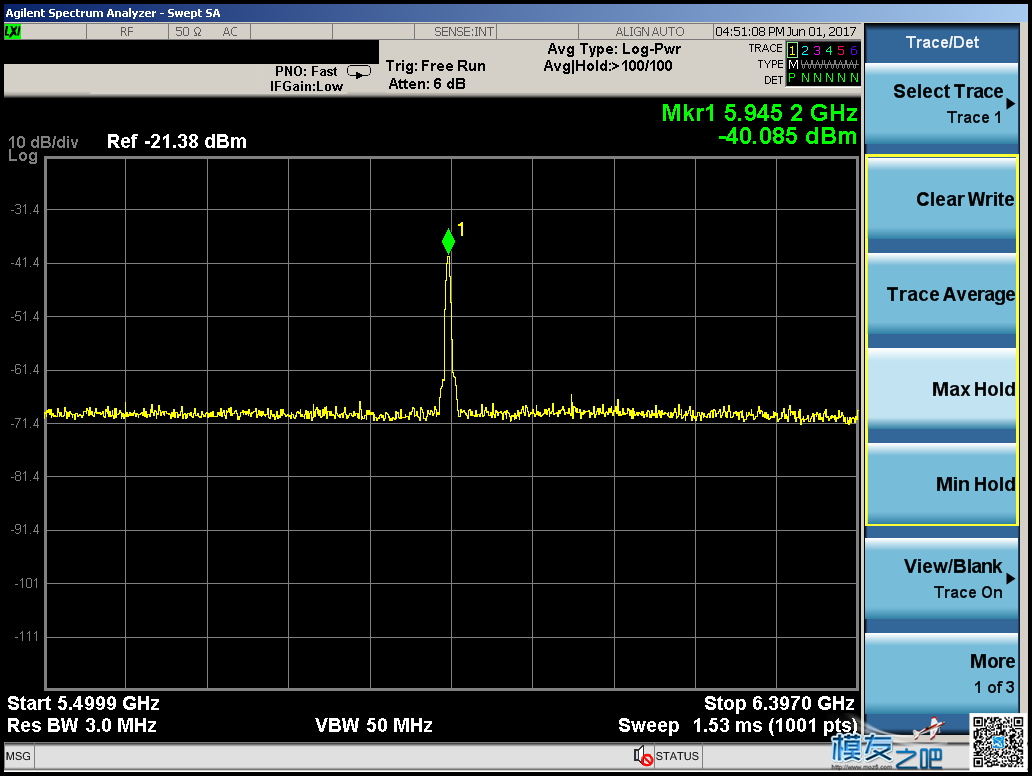Click the IFGain:Low label
This screenshot has height=776, width=1032.
click(306, 87)
